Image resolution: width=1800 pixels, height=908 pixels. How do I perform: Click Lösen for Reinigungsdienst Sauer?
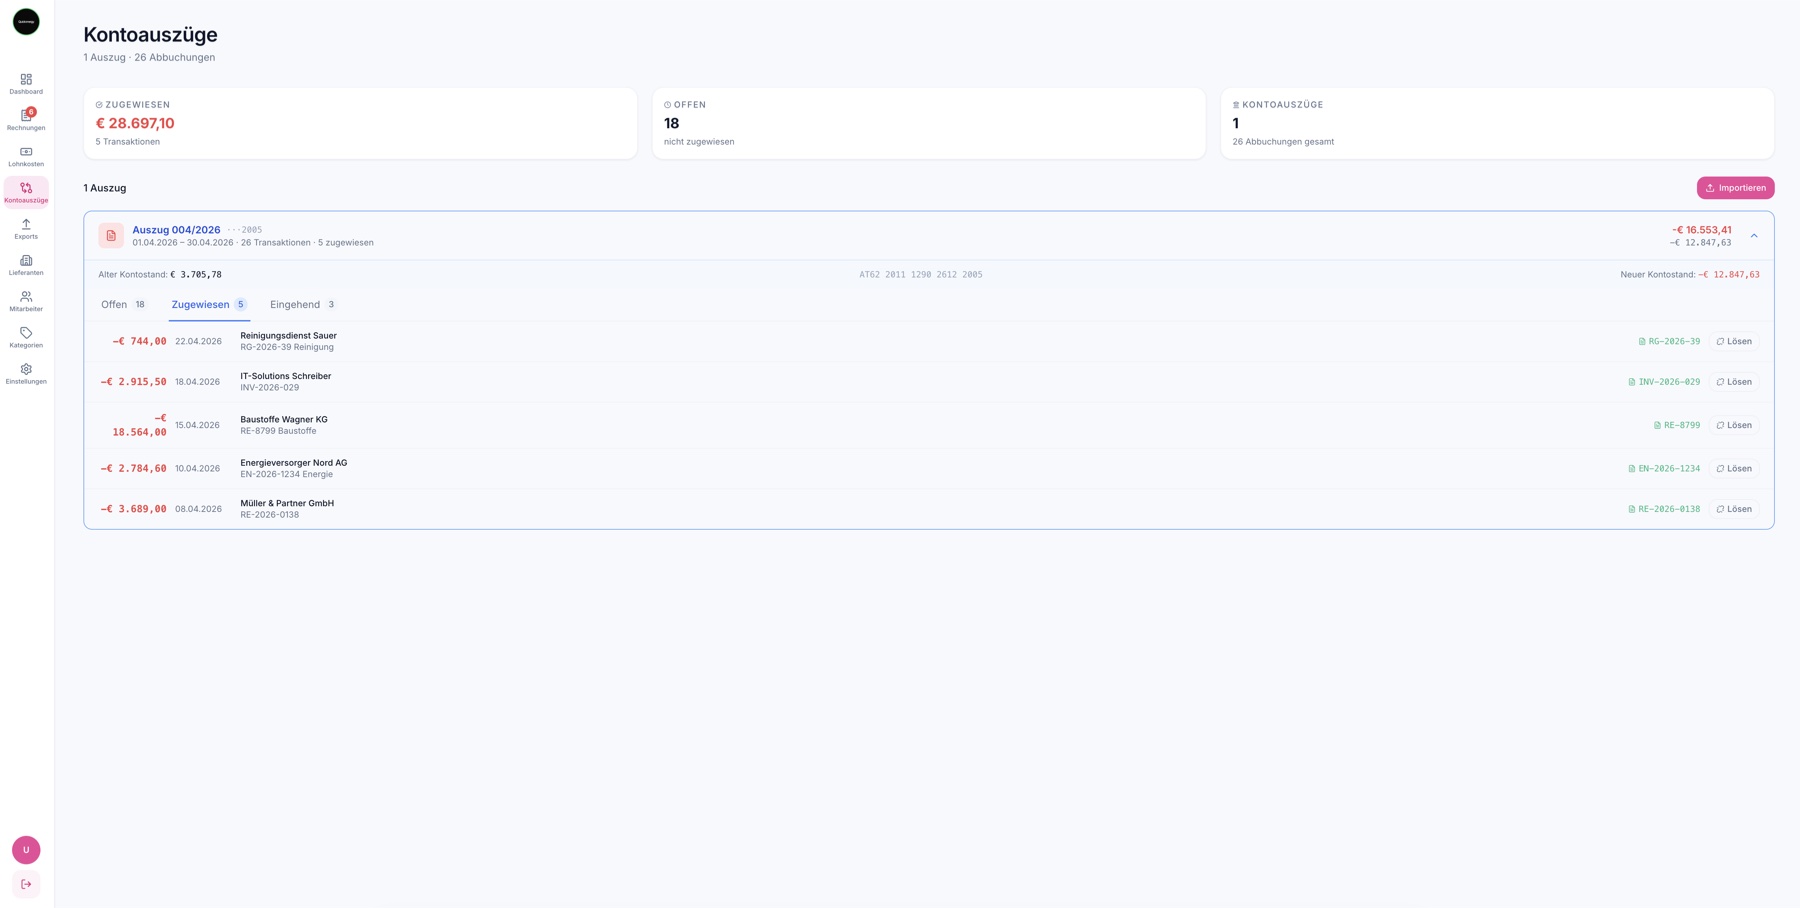click(x=1734, y=342)
